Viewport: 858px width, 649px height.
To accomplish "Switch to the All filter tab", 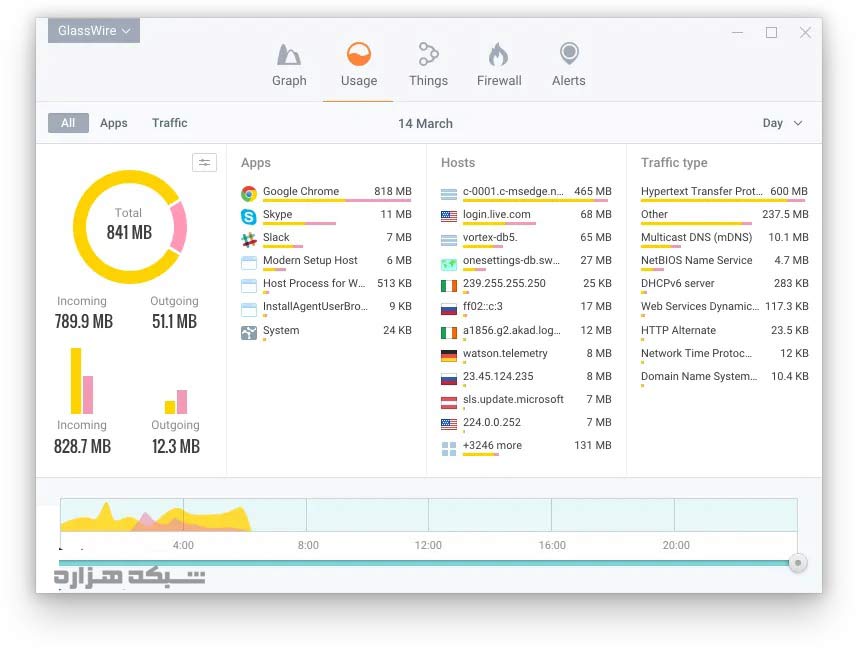I will click(x=68, y=123).
